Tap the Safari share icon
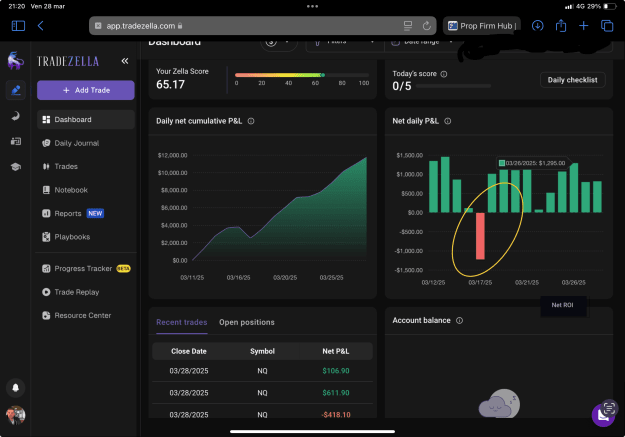This screenshot has width=625, height=437. click(561, 26)
